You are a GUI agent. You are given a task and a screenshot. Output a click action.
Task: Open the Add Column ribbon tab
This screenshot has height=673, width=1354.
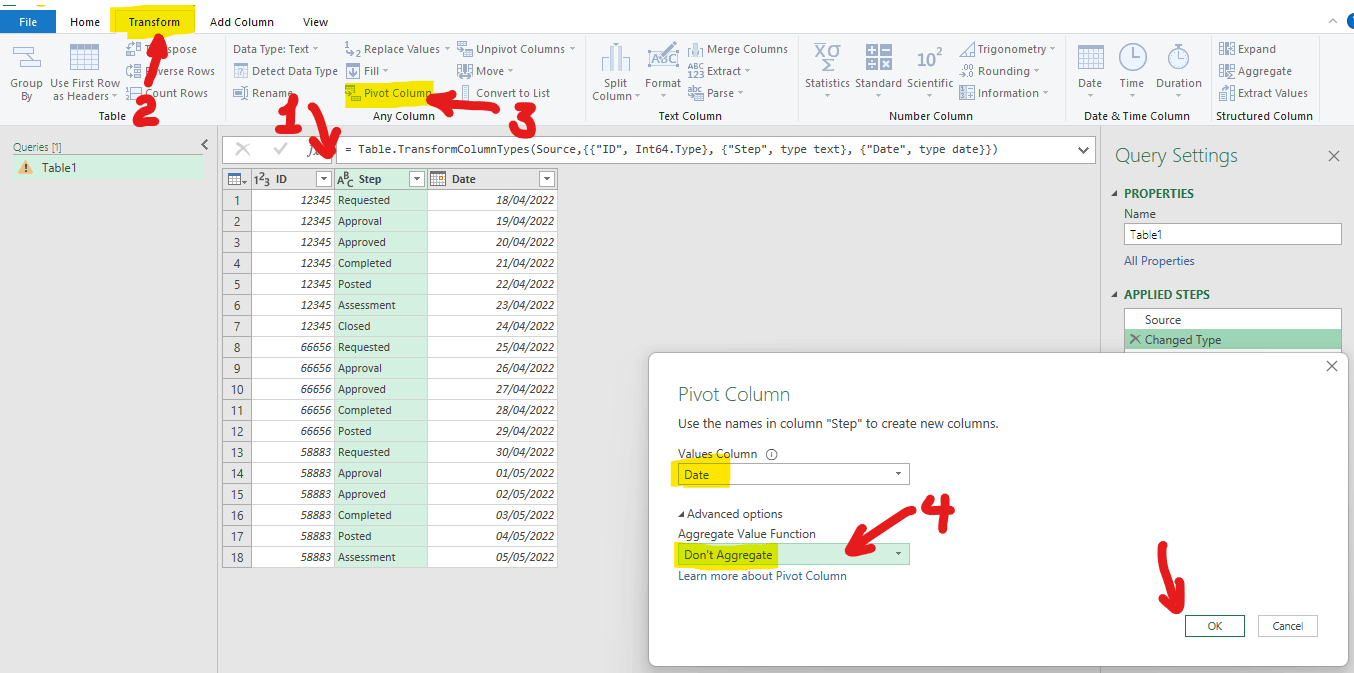242,22
